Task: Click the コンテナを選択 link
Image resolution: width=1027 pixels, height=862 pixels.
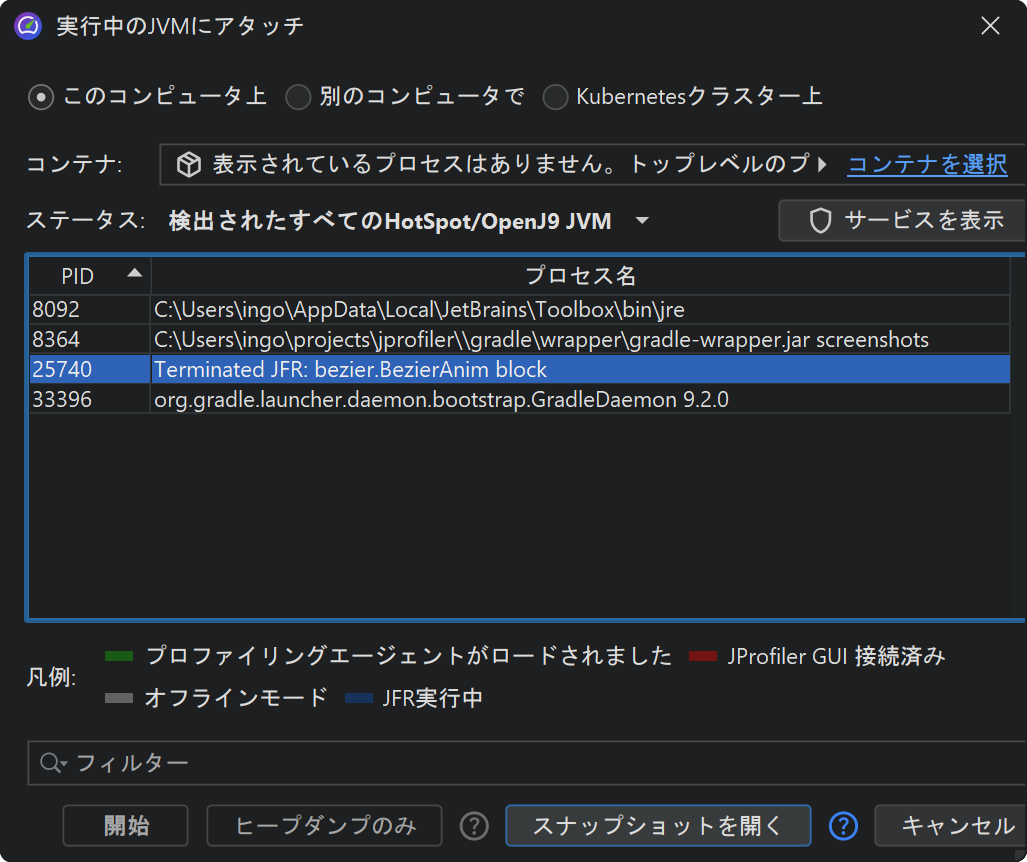Action: click(927, 164)
